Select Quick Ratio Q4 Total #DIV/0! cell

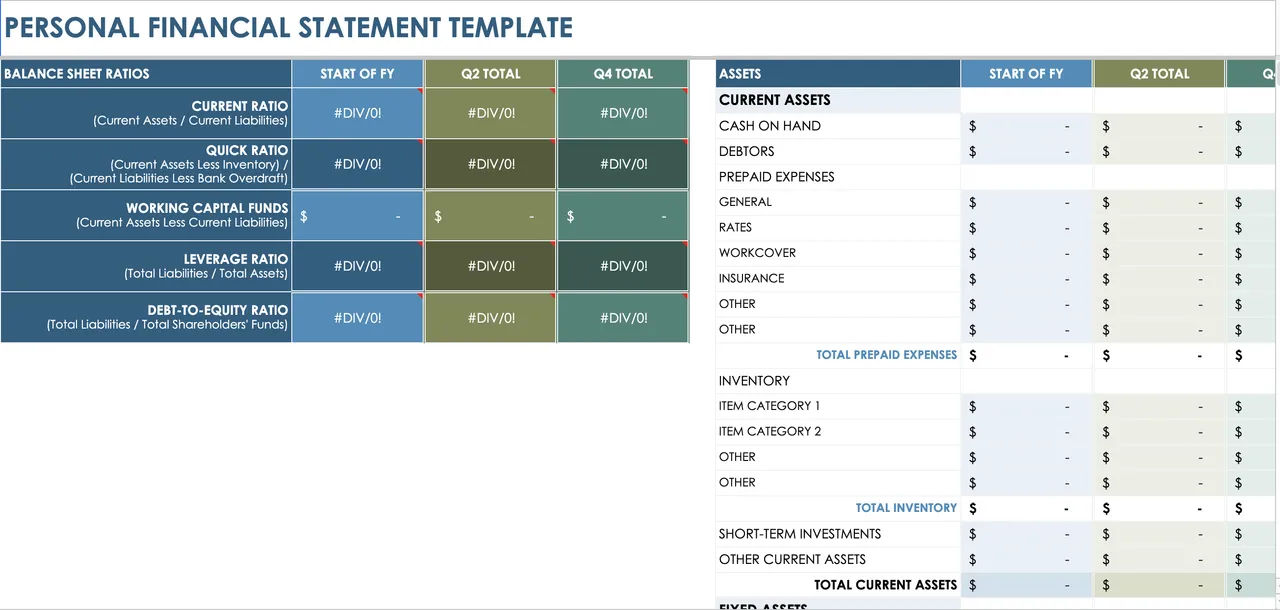622,164
